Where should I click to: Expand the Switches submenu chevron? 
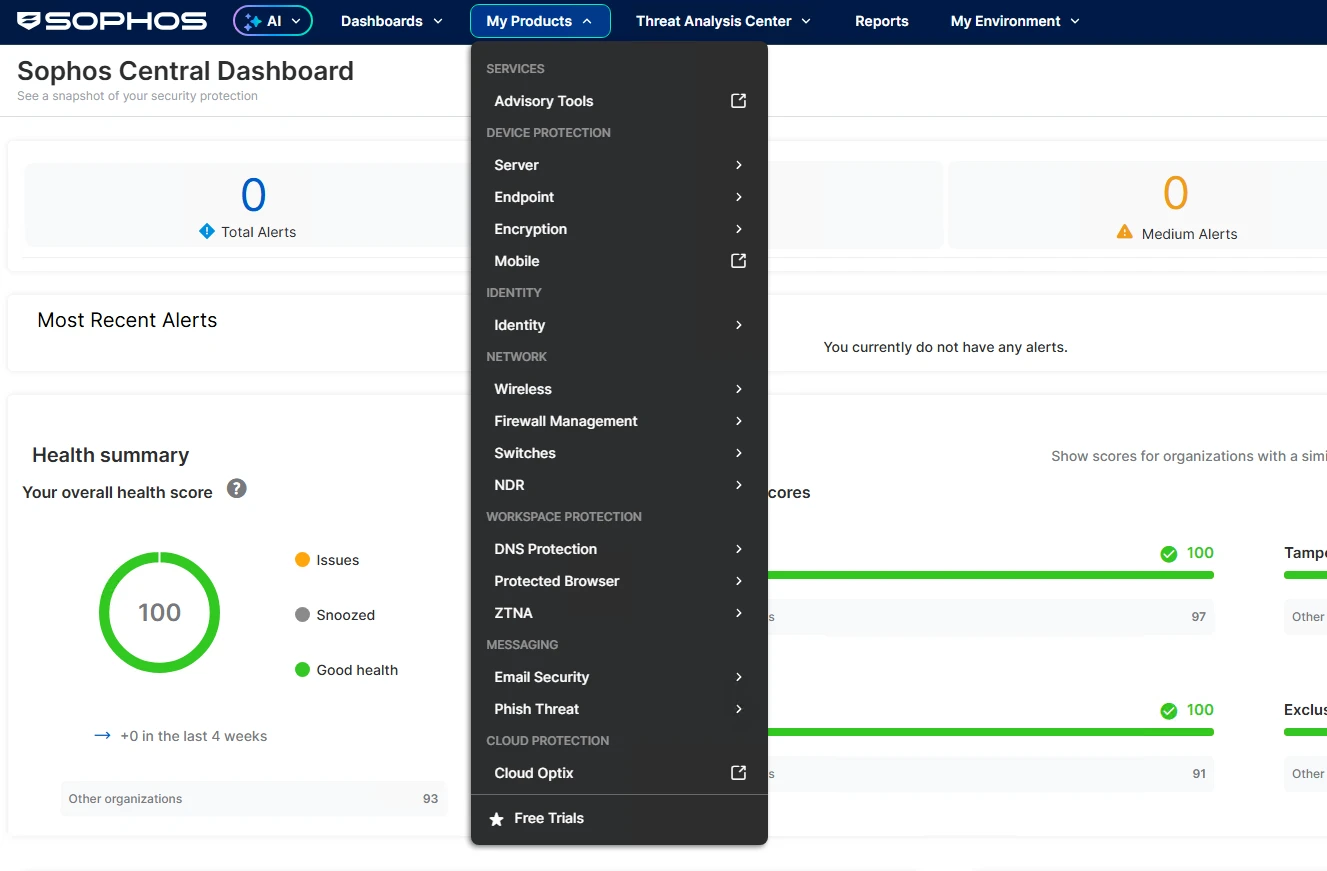[739, 453]
